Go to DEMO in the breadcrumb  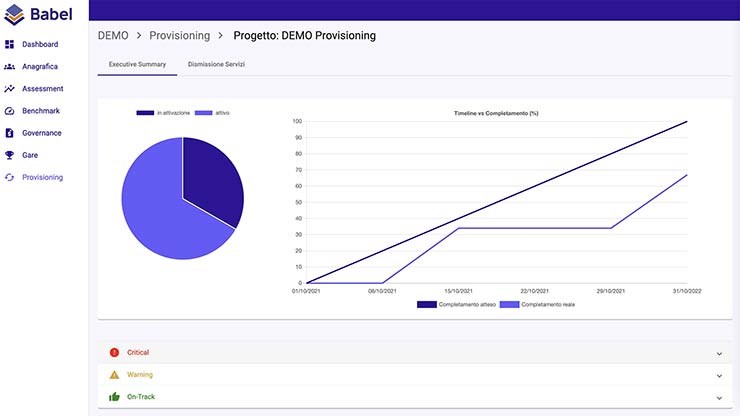click(x=115, y=36)
